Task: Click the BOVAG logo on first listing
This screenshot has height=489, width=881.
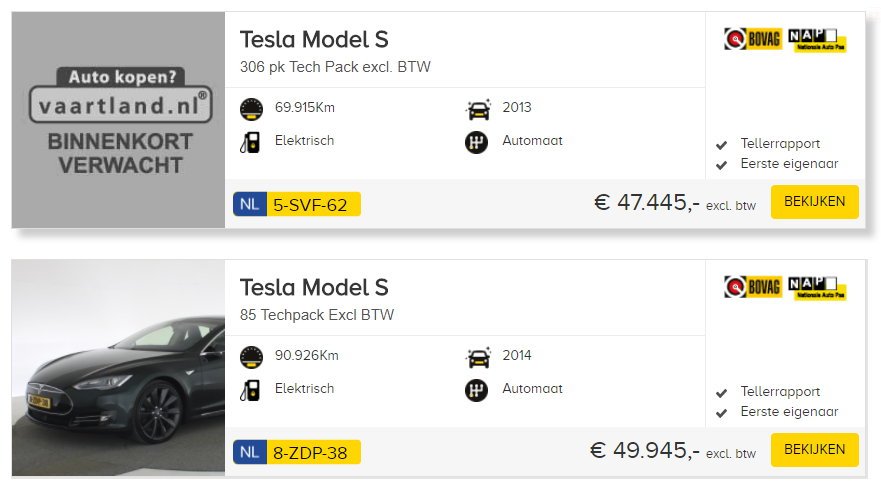Action: [x=753, y=39]
